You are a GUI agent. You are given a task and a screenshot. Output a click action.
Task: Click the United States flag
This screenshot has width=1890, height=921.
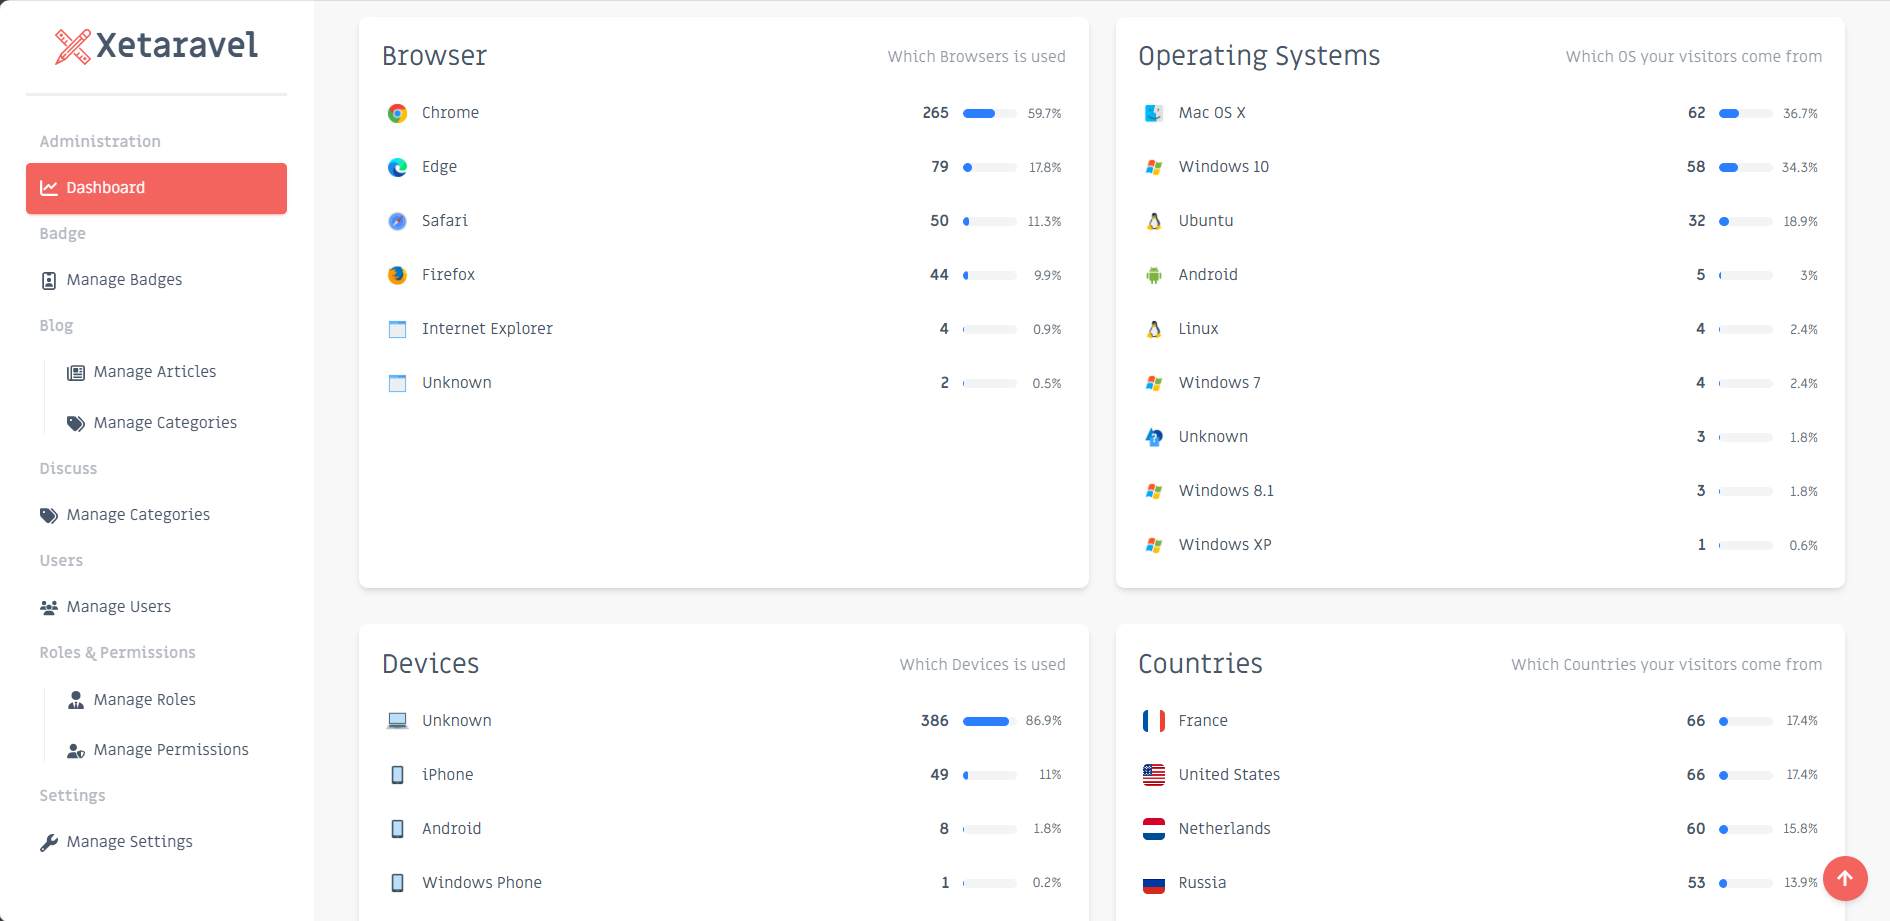(x=1153, y=773)
